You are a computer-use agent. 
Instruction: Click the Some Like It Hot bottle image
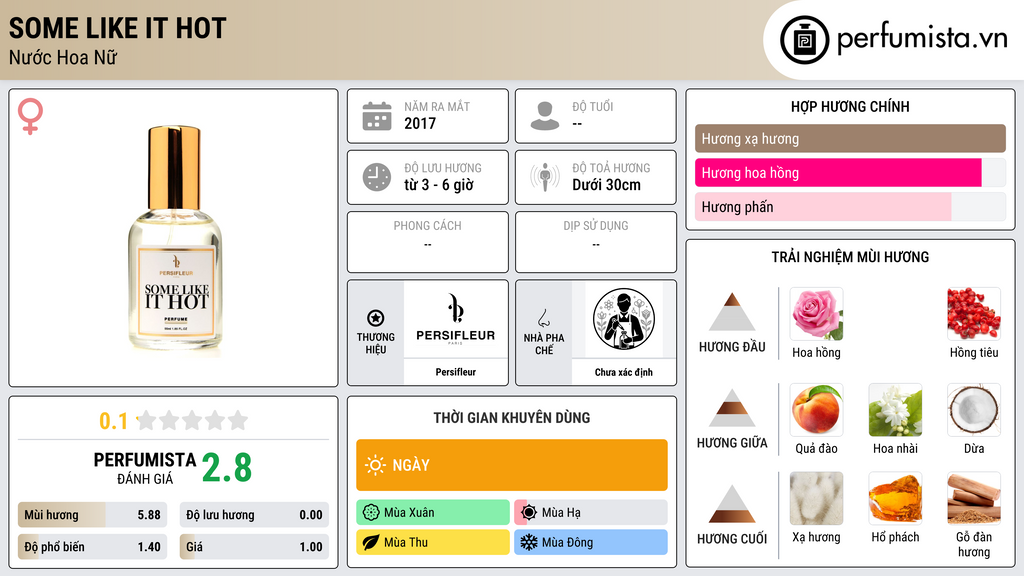coord(175,238)
